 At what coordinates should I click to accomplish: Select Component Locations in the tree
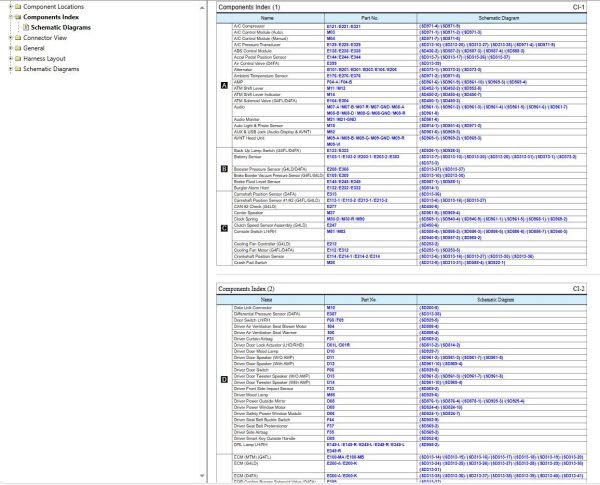[x=53, y=7]
